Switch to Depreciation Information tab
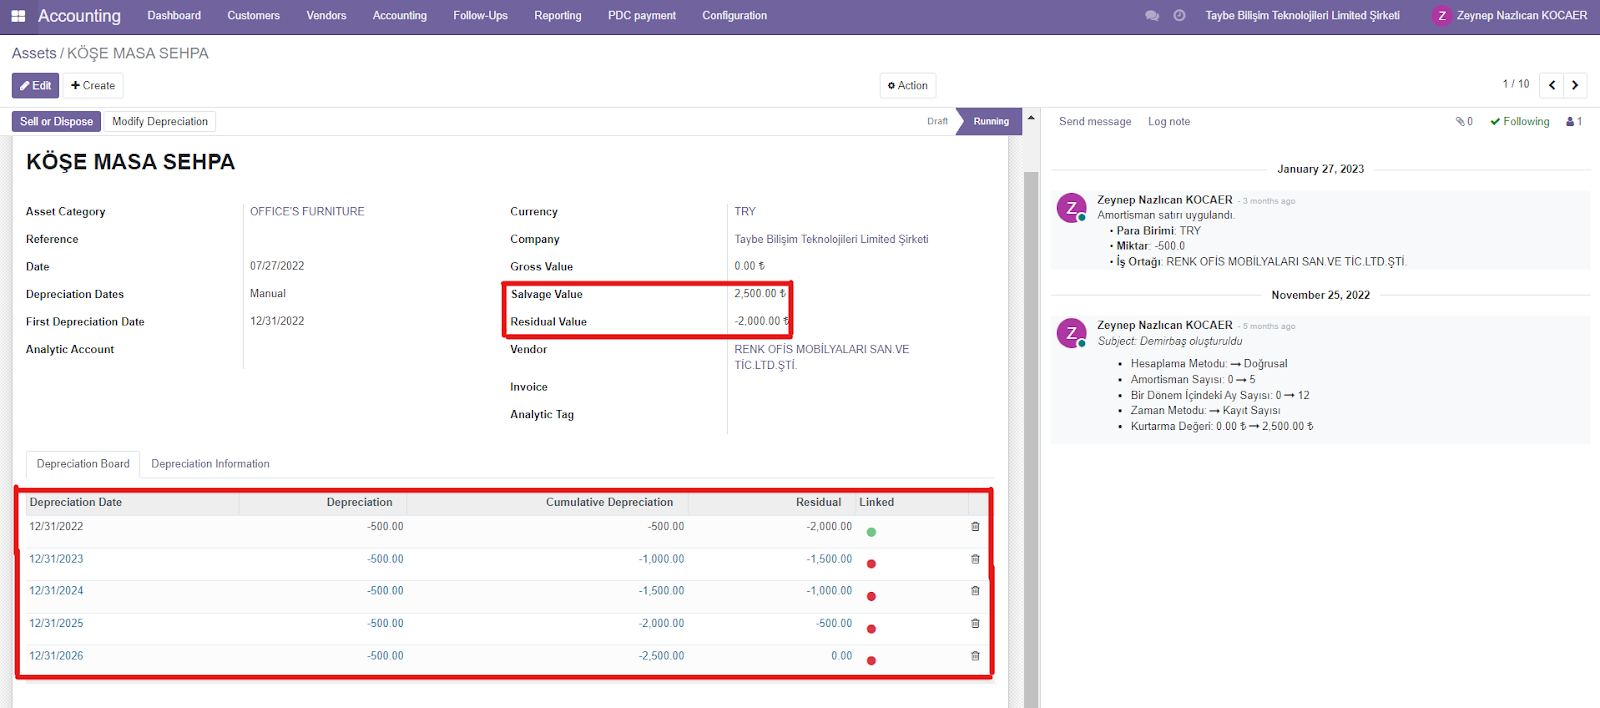This screenshot has width=1600, height=708. coord(210,464)
